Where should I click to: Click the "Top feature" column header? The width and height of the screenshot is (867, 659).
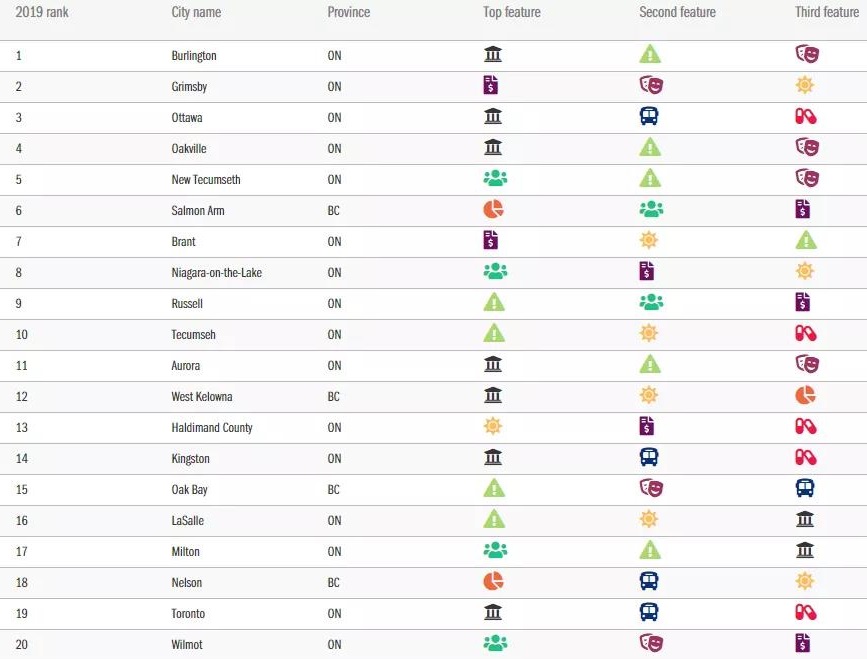pyautogui.click(x=512, y=13)
